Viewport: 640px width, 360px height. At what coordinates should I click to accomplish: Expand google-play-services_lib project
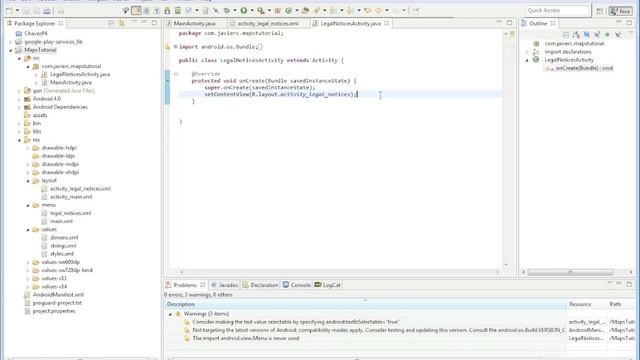point(11,42)
